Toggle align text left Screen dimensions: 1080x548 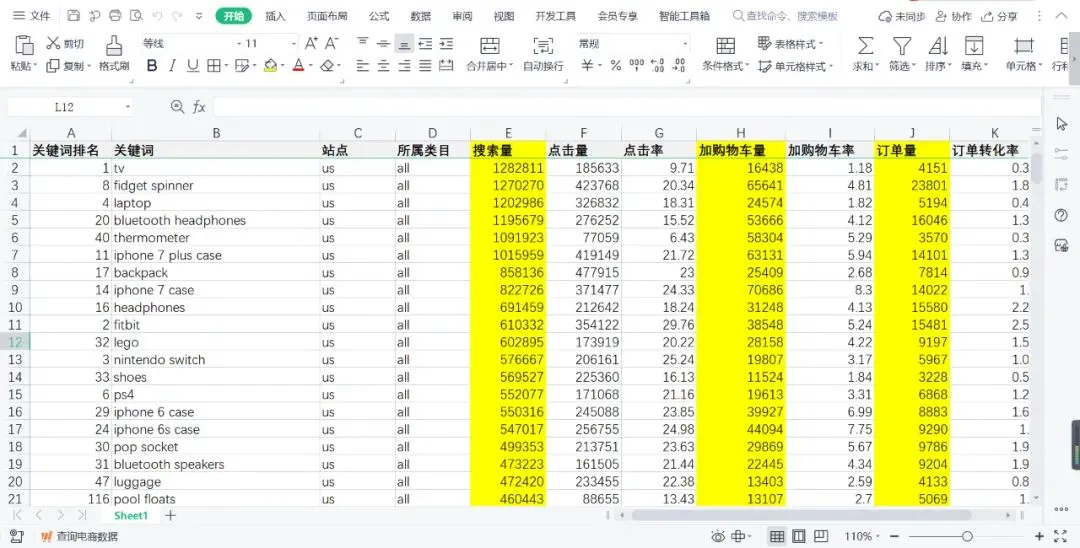[362, 65]
